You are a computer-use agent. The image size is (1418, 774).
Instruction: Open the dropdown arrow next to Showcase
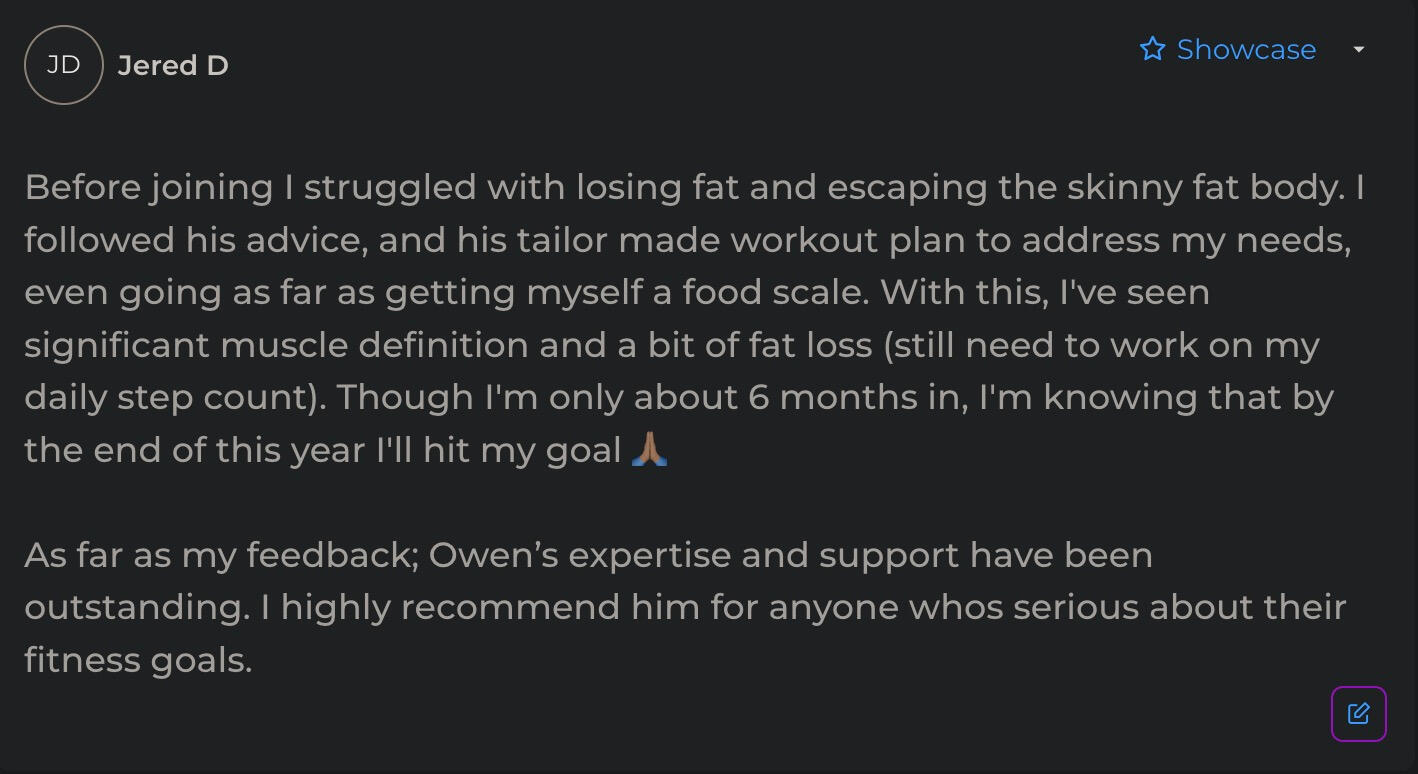tap(1358, 49)
